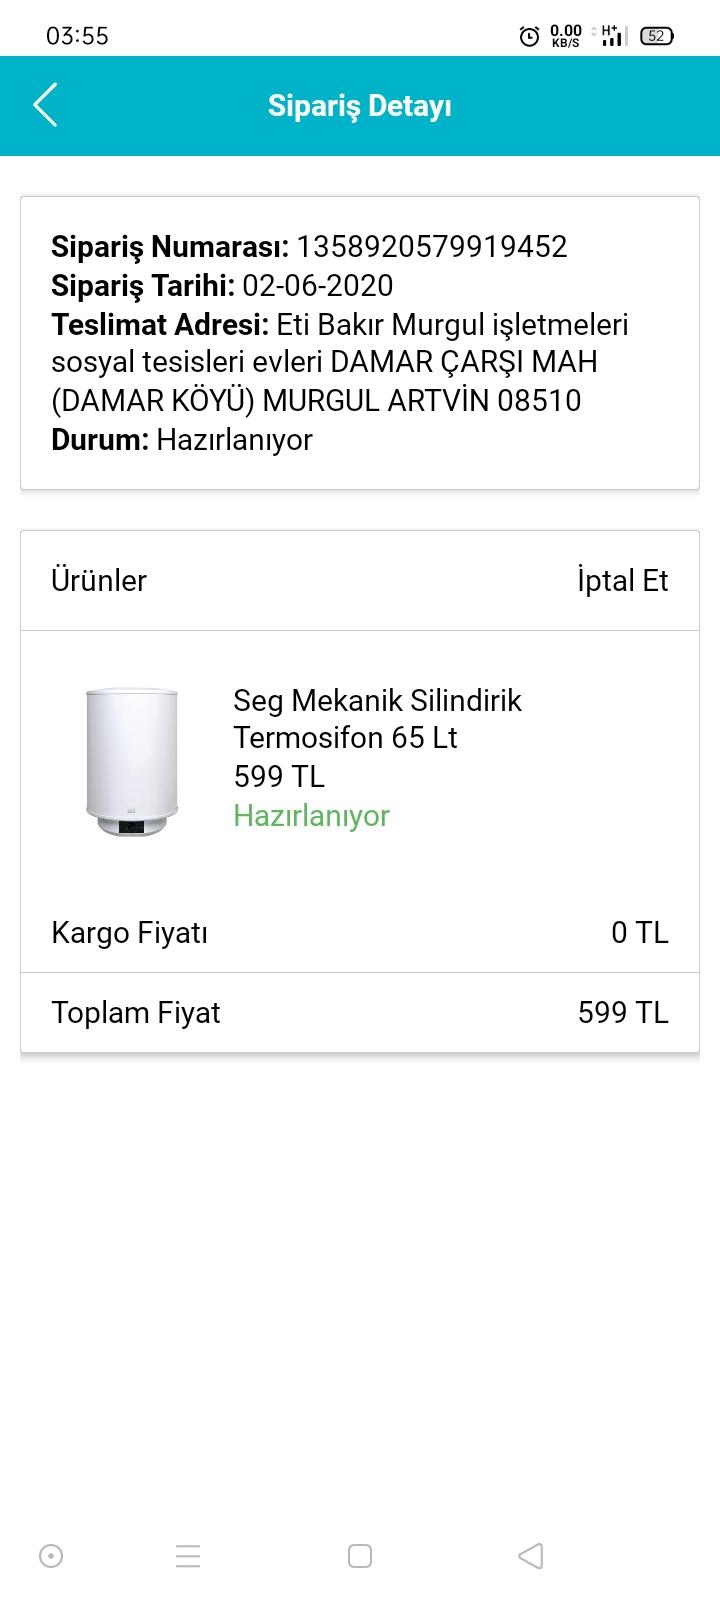Open Seg Mekanik Silindirik Termosifon product

coord(377,719)
